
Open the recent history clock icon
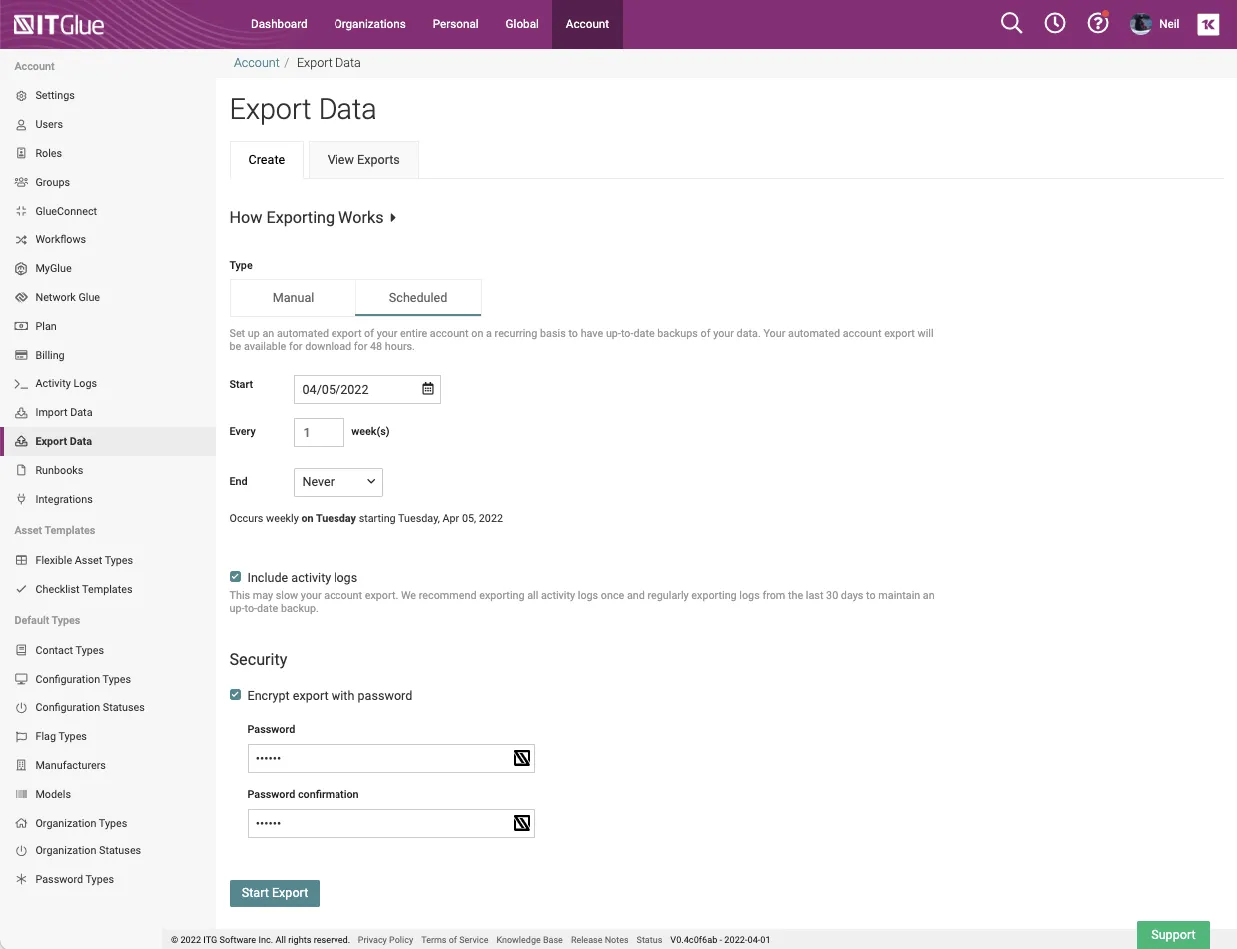[1055, 24]
